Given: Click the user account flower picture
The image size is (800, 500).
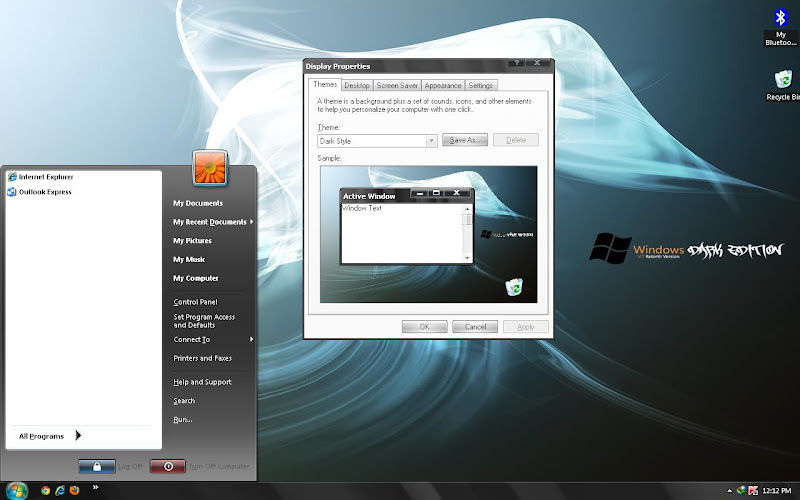Looking at the screenshot, I should coord(210,168).
